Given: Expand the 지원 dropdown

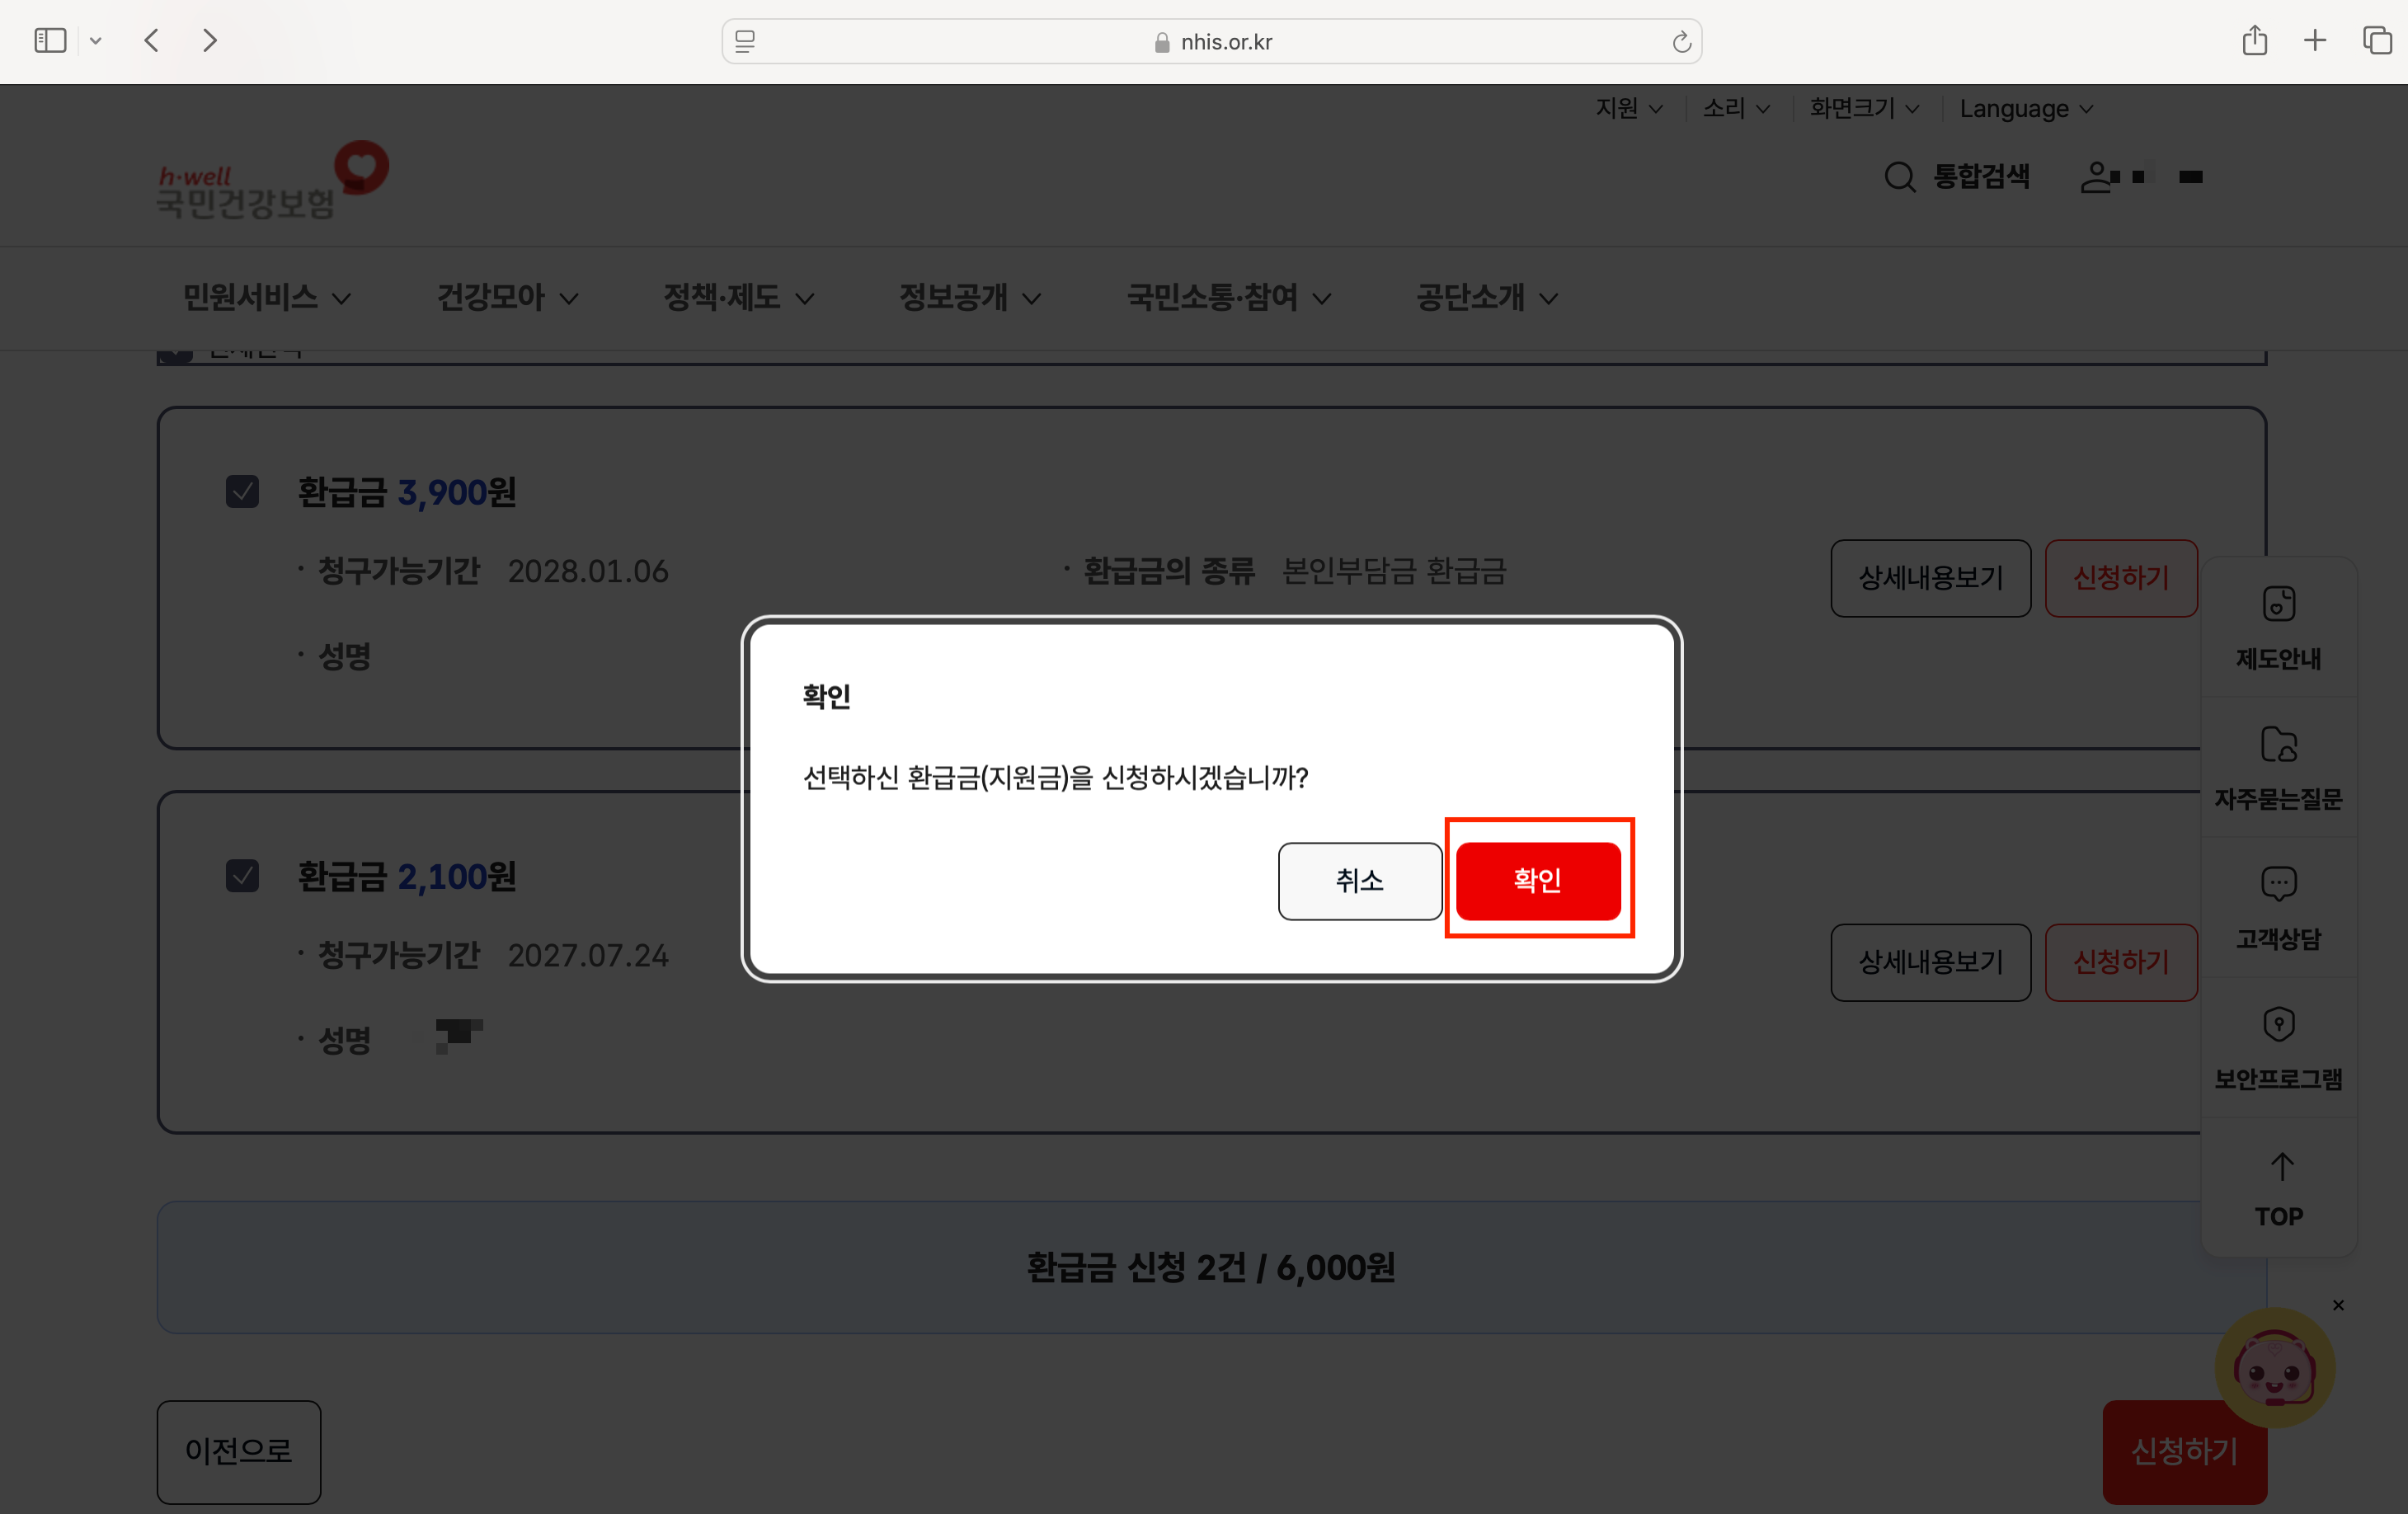Looking at the screenshot, I should tap(1629, 108).
